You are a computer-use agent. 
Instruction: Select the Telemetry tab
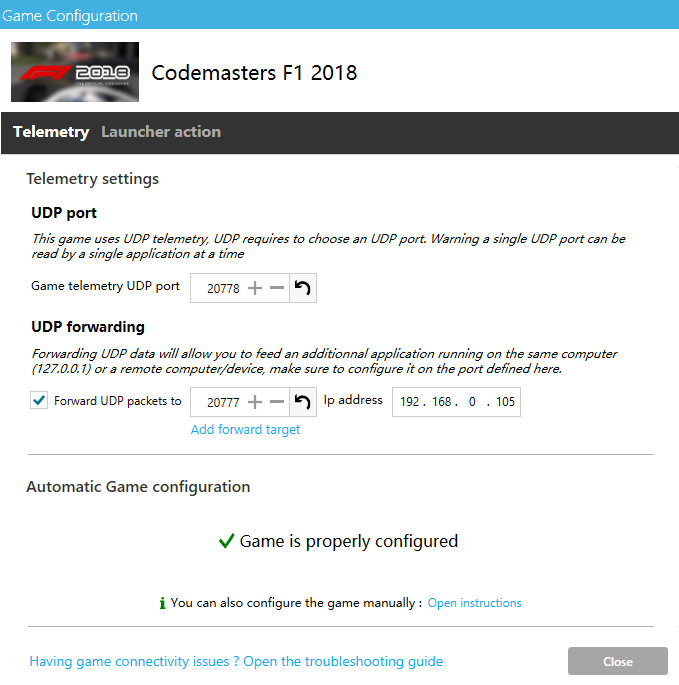point(51,132)
